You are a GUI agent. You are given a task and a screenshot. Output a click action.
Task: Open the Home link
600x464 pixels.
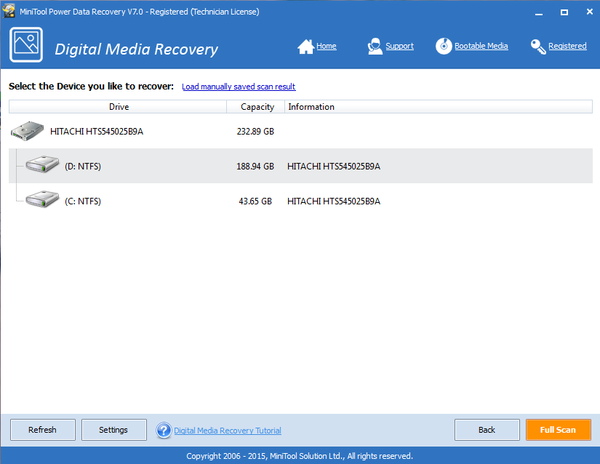(x=326, y=46)
